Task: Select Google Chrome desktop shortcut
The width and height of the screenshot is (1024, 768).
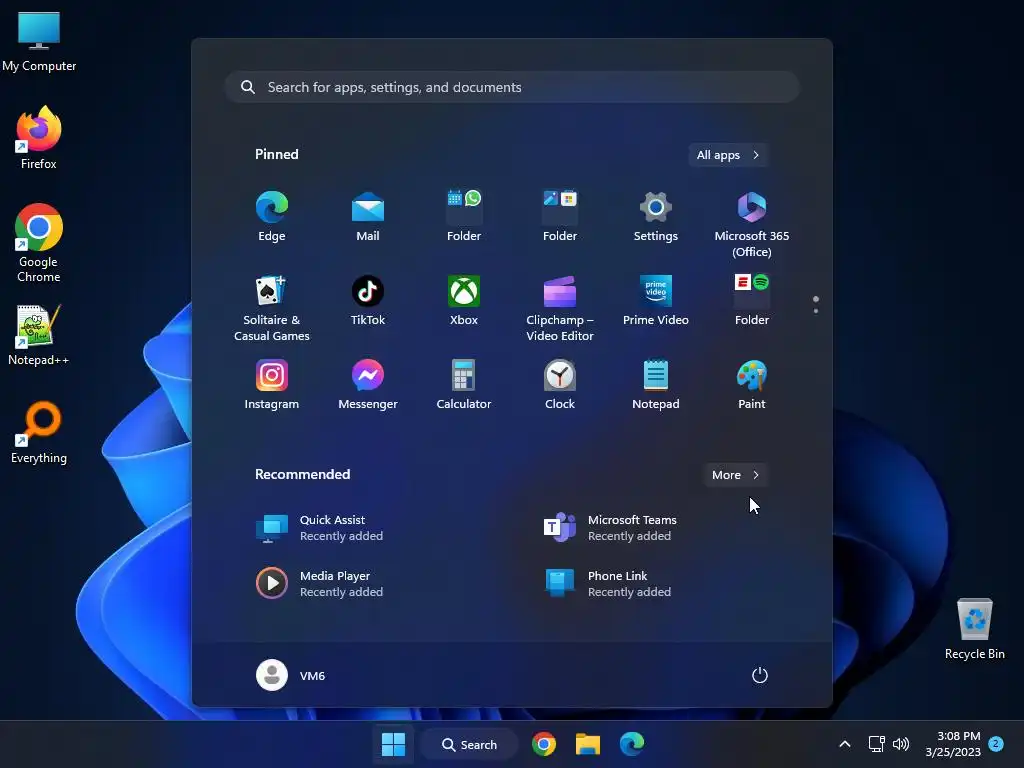Action: point(39,243)
